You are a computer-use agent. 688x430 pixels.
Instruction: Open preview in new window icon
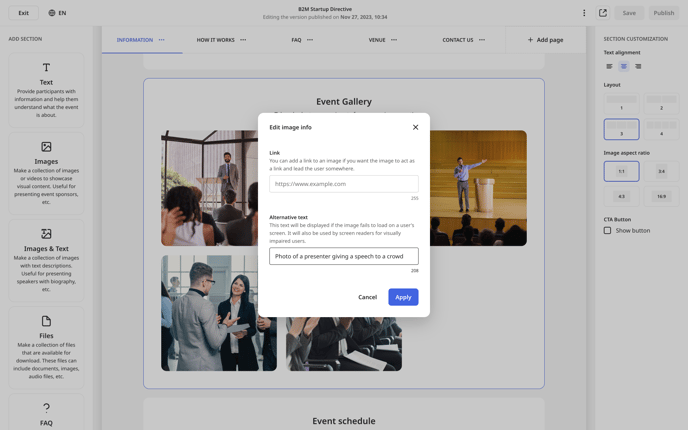click(x=603, y=13)
